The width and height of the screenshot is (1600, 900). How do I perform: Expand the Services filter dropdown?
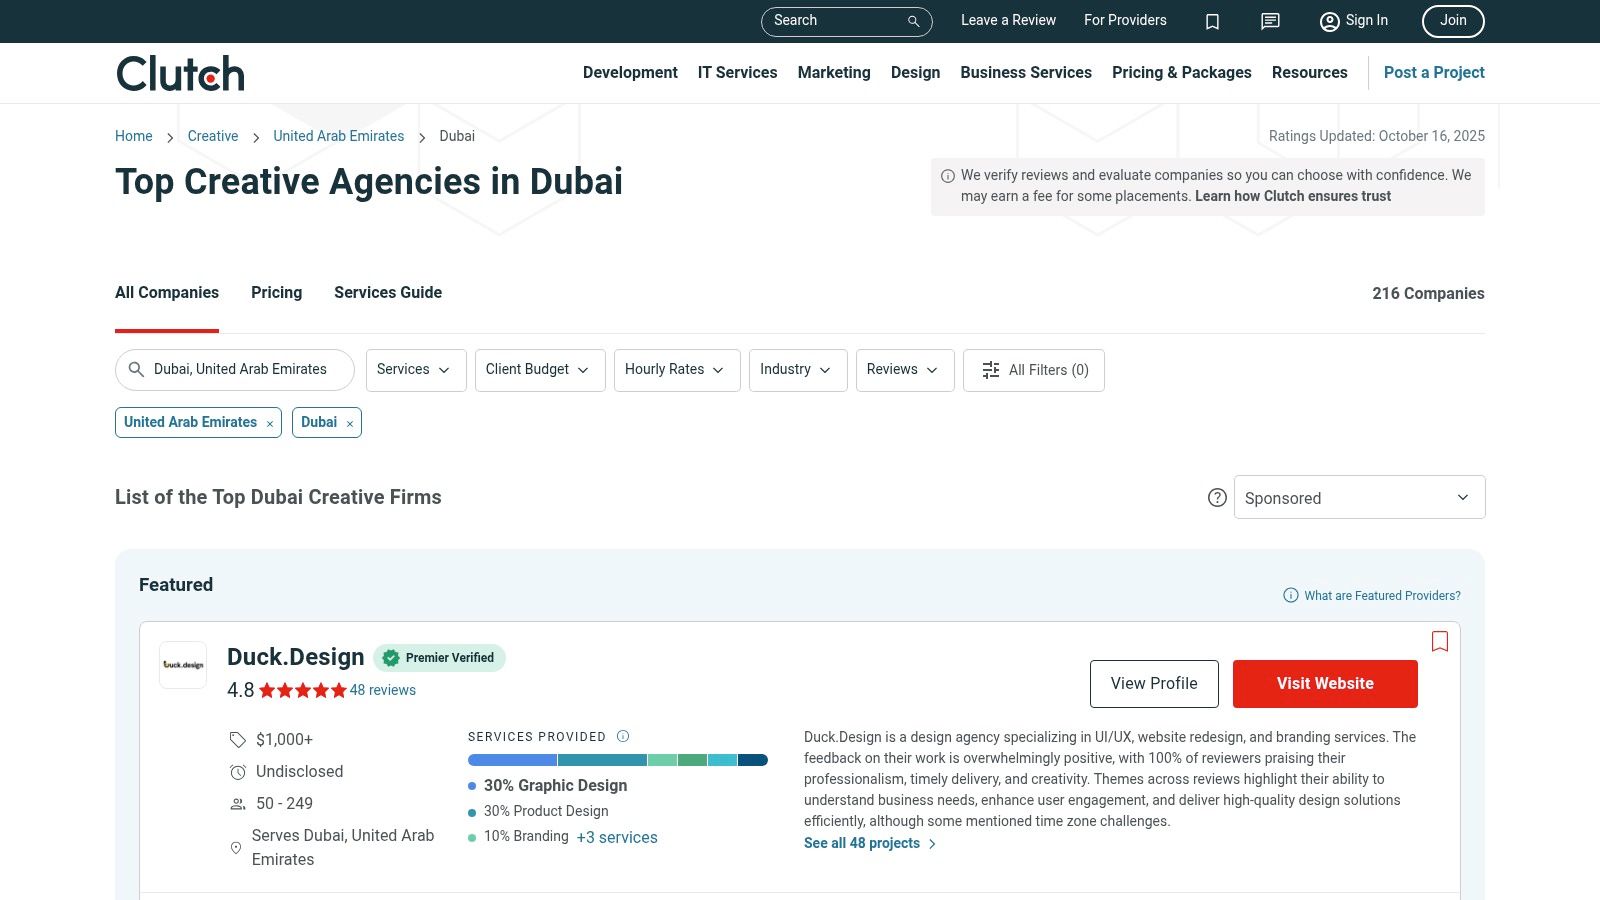point(415,370)
